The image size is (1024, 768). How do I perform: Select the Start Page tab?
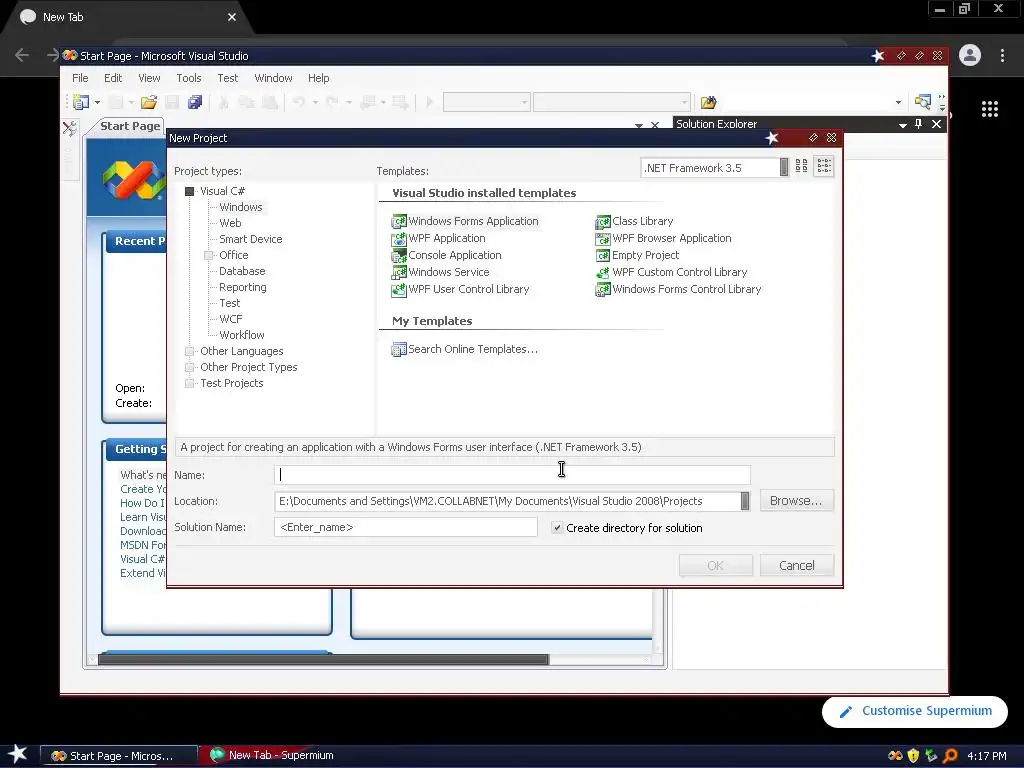(x=130, y=126)
